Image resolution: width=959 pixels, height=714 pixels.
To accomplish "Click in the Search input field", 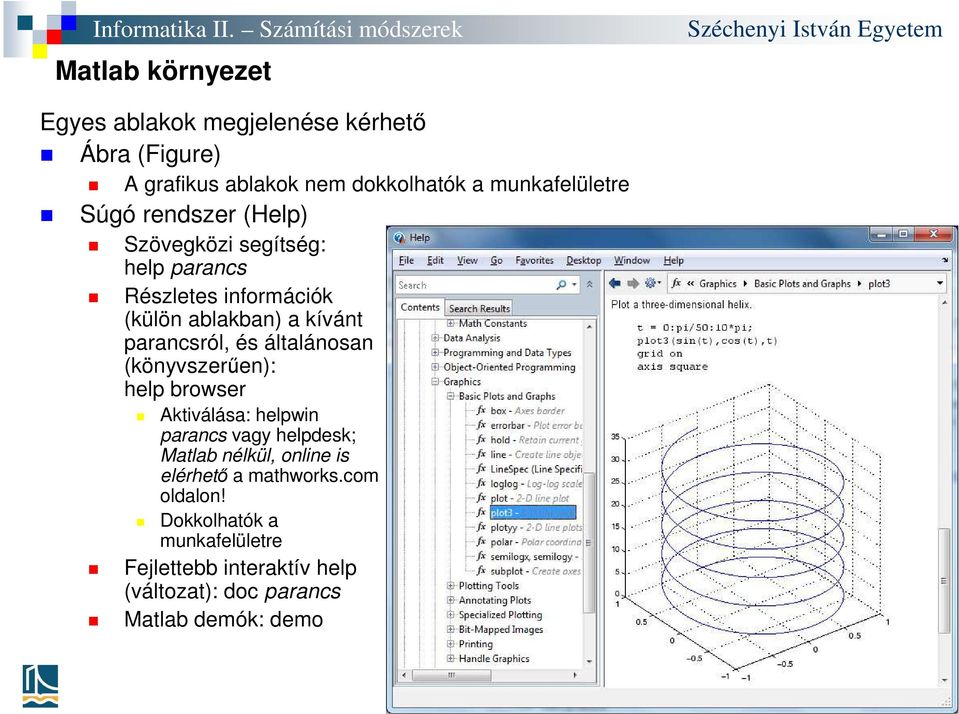I will point(476,285).
